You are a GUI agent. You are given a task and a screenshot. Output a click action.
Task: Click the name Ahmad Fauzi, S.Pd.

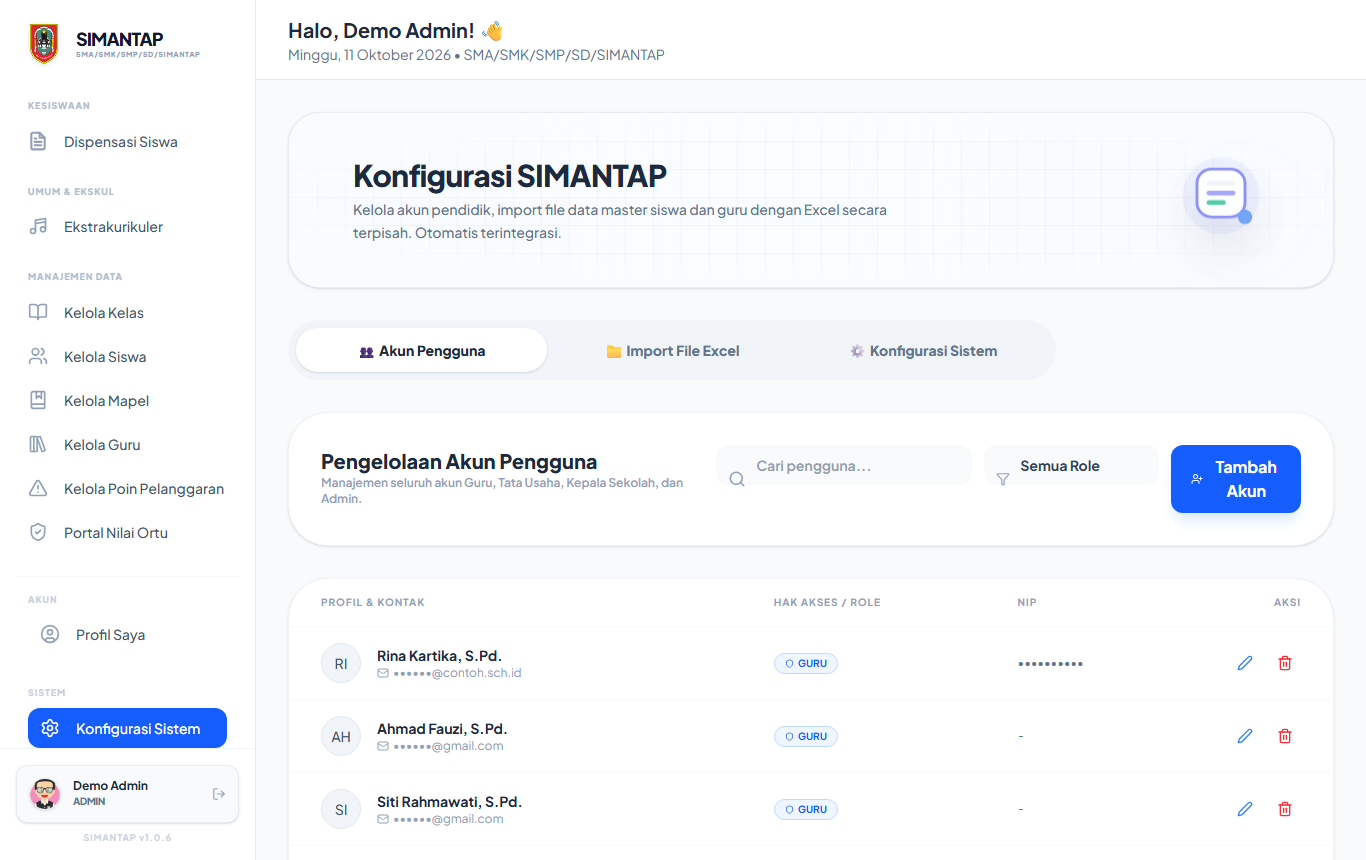[442, 729]
